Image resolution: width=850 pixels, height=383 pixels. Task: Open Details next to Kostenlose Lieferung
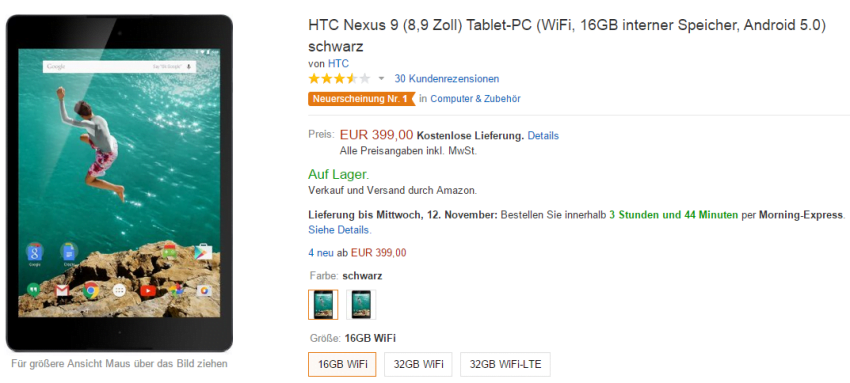click(x=543, y=135)
